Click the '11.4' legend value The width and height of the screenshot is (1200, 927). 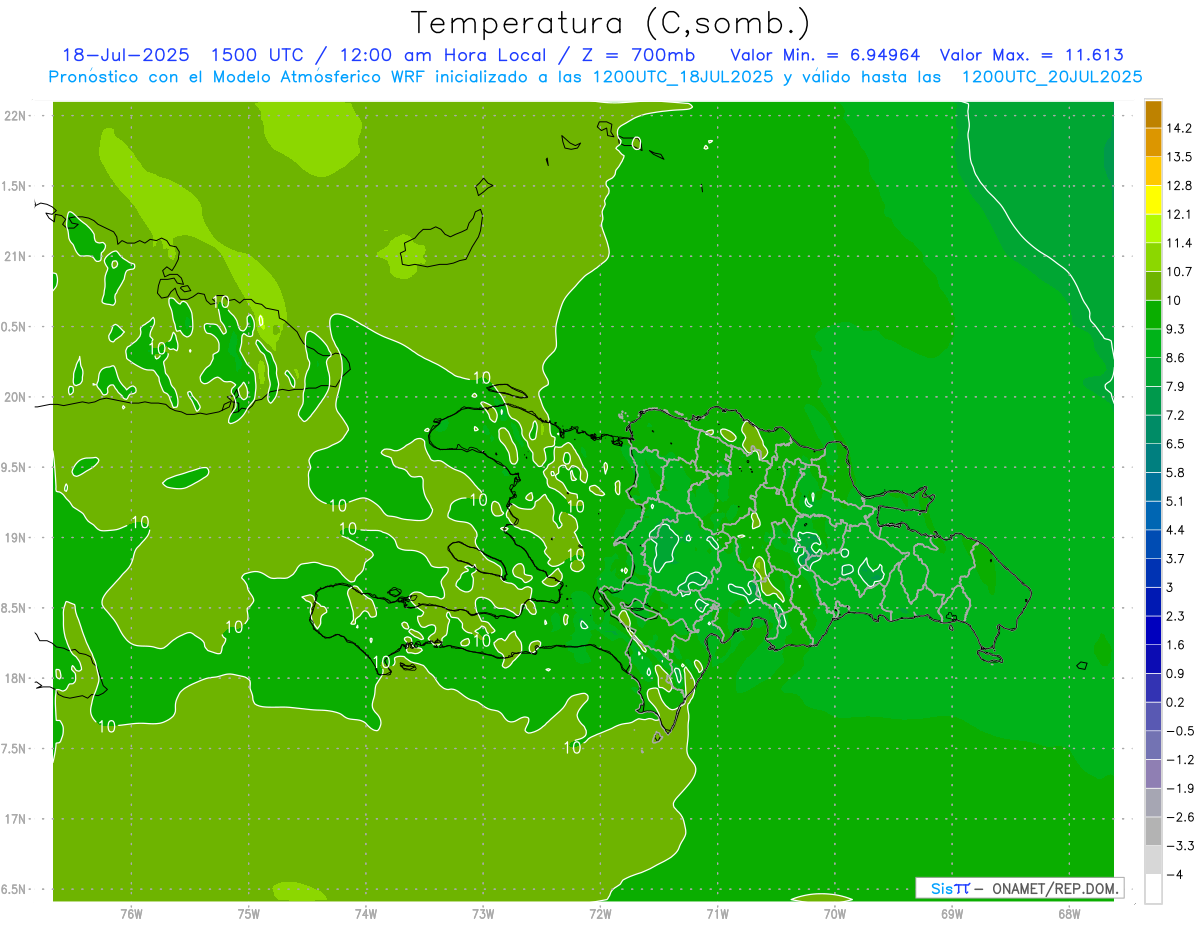tap(1180, 243)
